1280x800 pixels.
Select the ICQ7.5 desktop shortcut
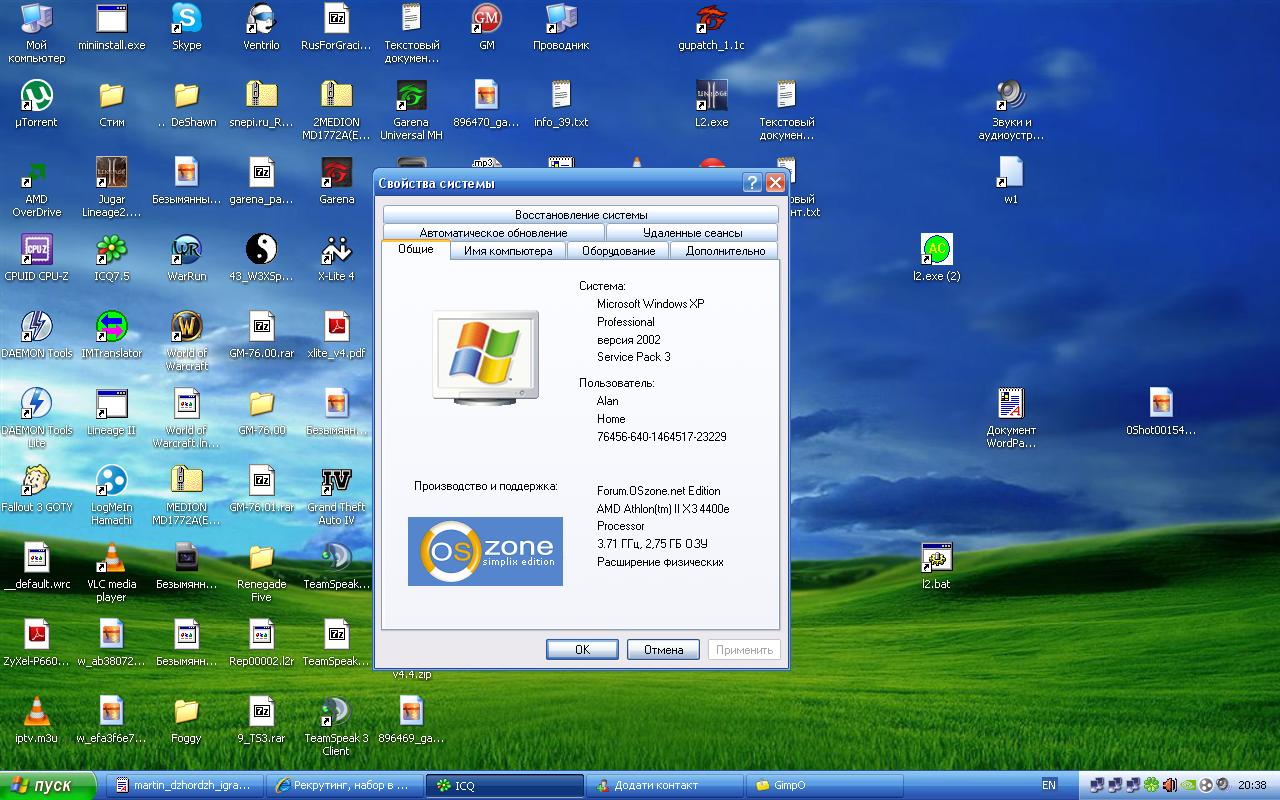pyautogui.click(x=111, y=258)
